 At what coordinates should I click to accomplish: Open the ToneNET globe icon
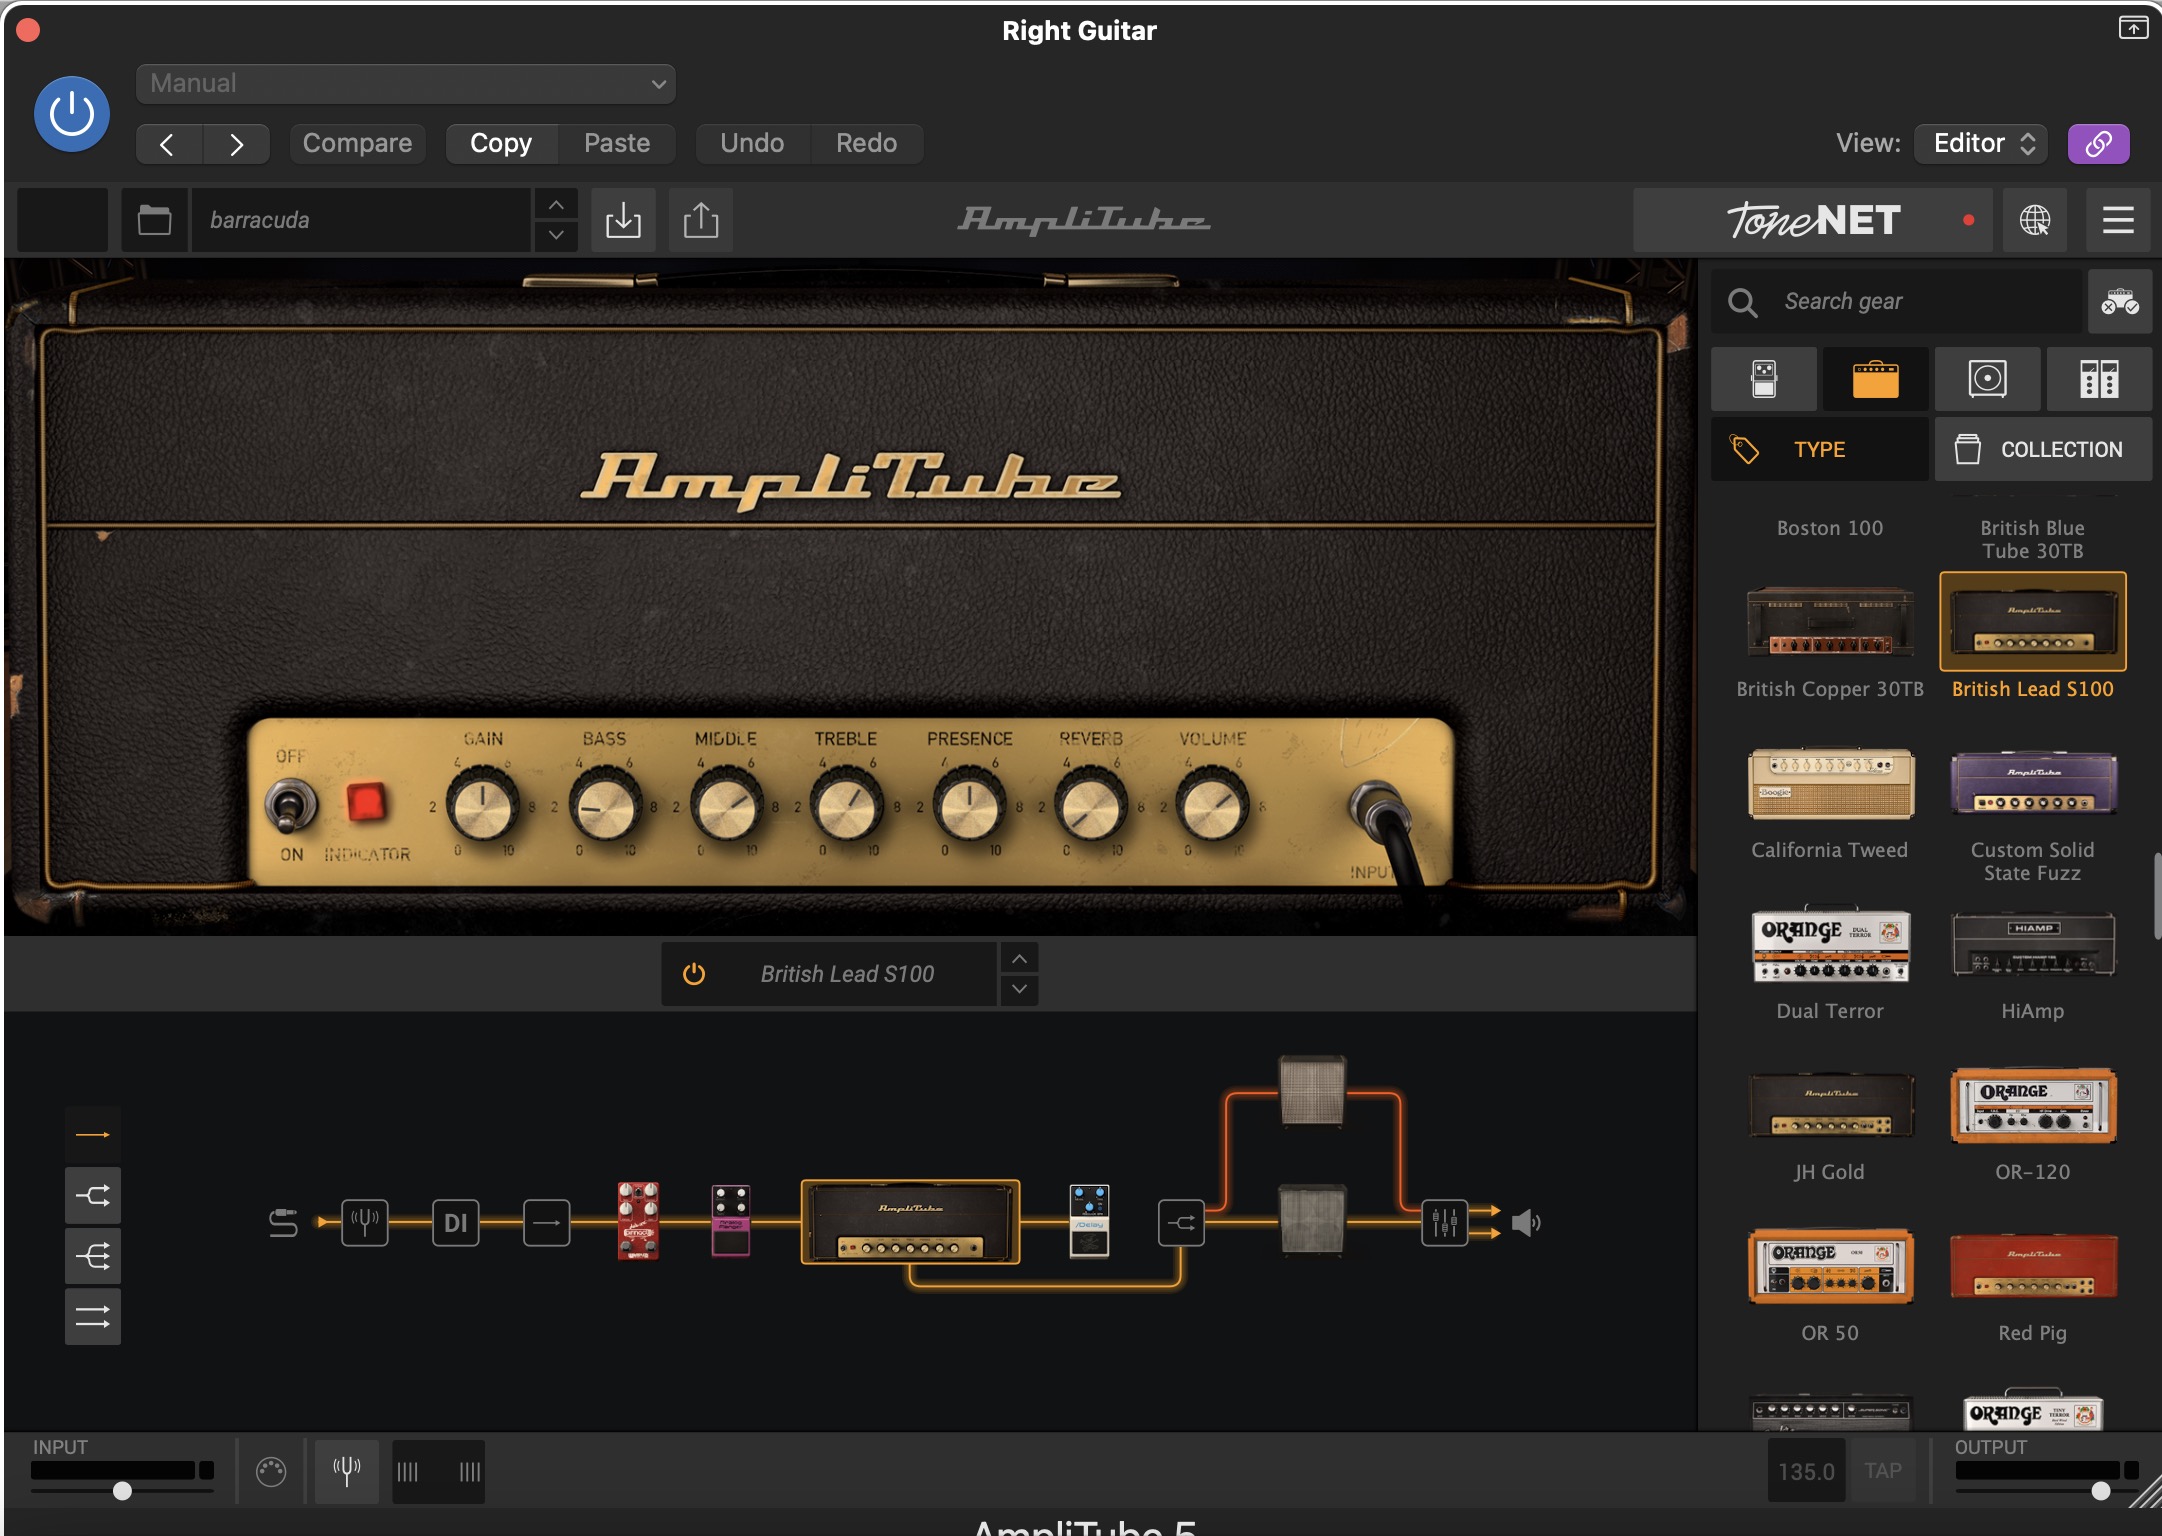[2034, 220]
